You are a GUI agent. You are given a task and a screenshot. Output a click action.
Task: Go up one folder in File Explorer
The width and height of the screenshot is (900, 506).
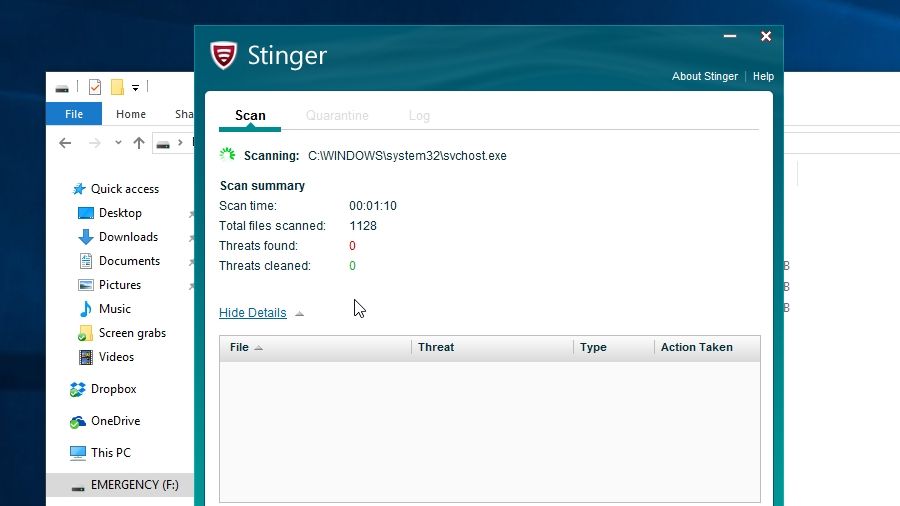point(138,143)
